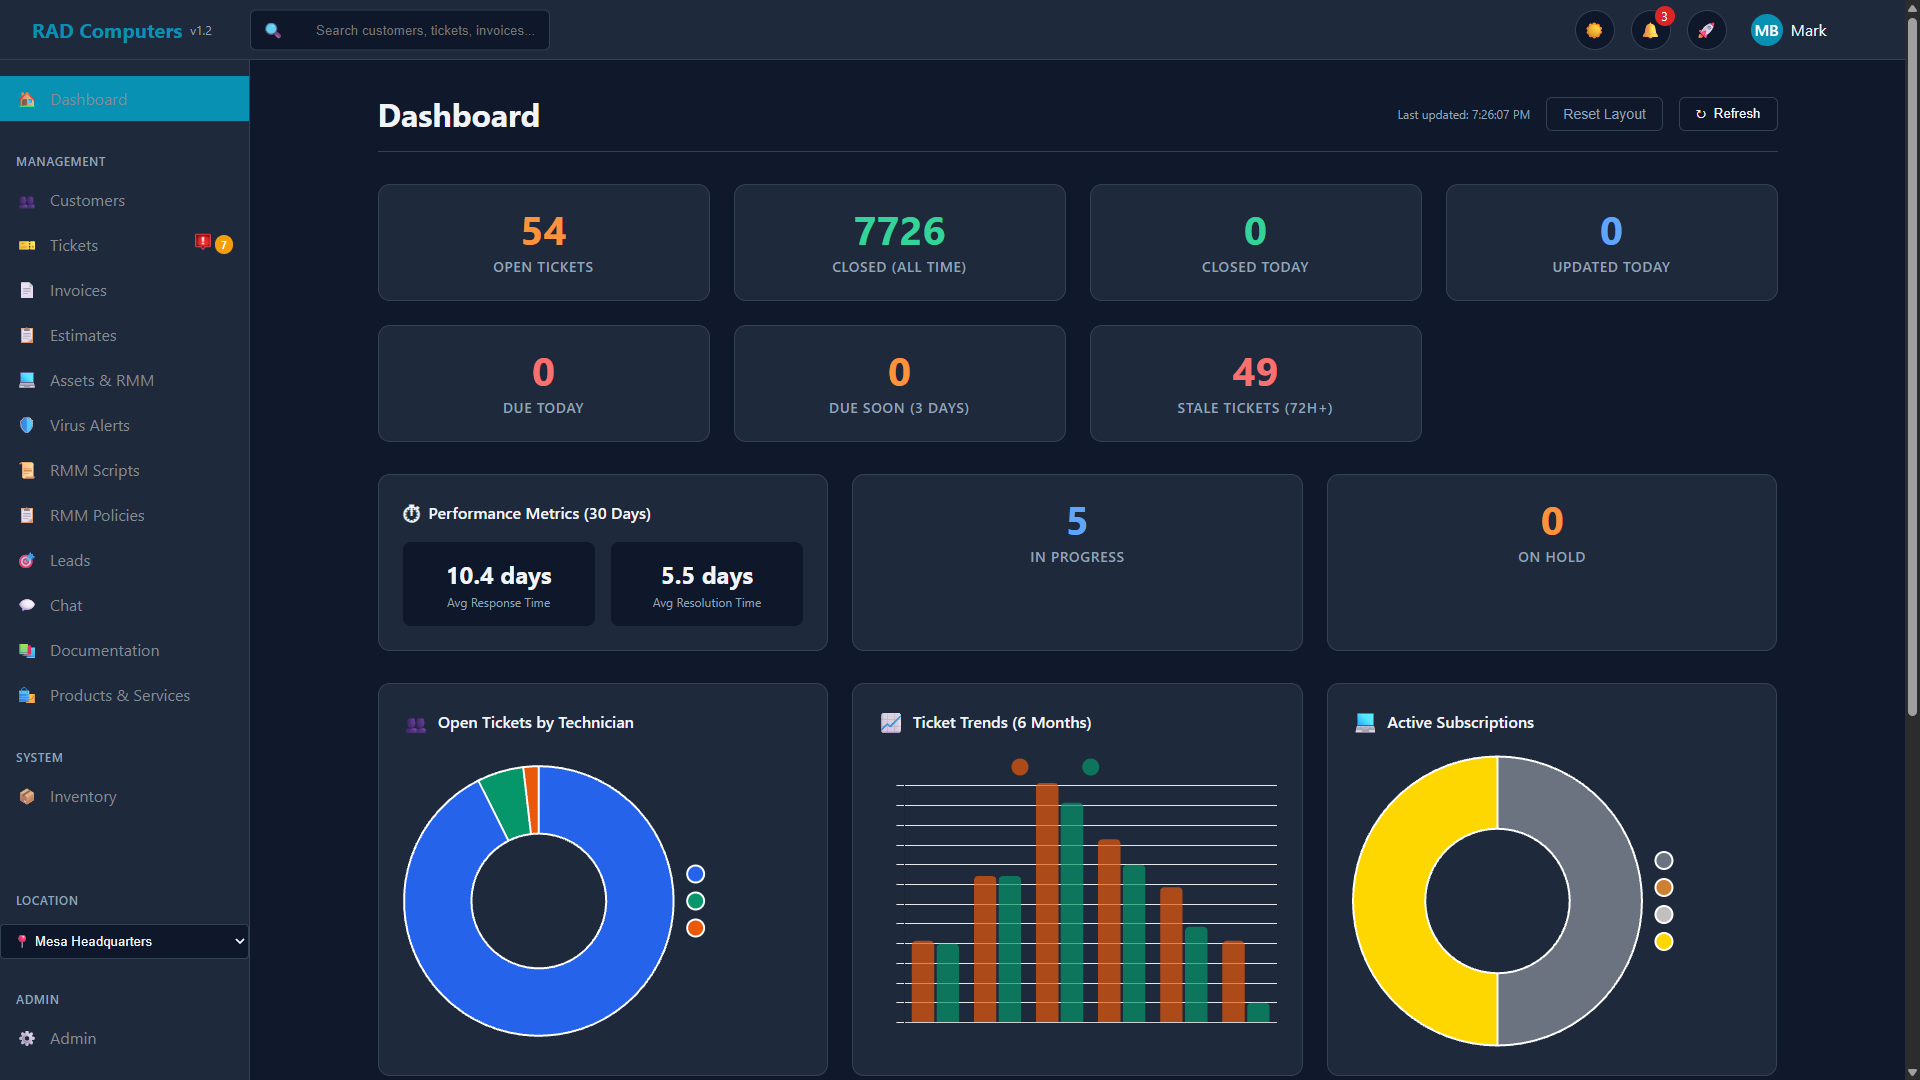Viewport: 1920px width, 1080px height.
Task: Open RMM Scripts from the sidebar
Action: pos(93,470)
